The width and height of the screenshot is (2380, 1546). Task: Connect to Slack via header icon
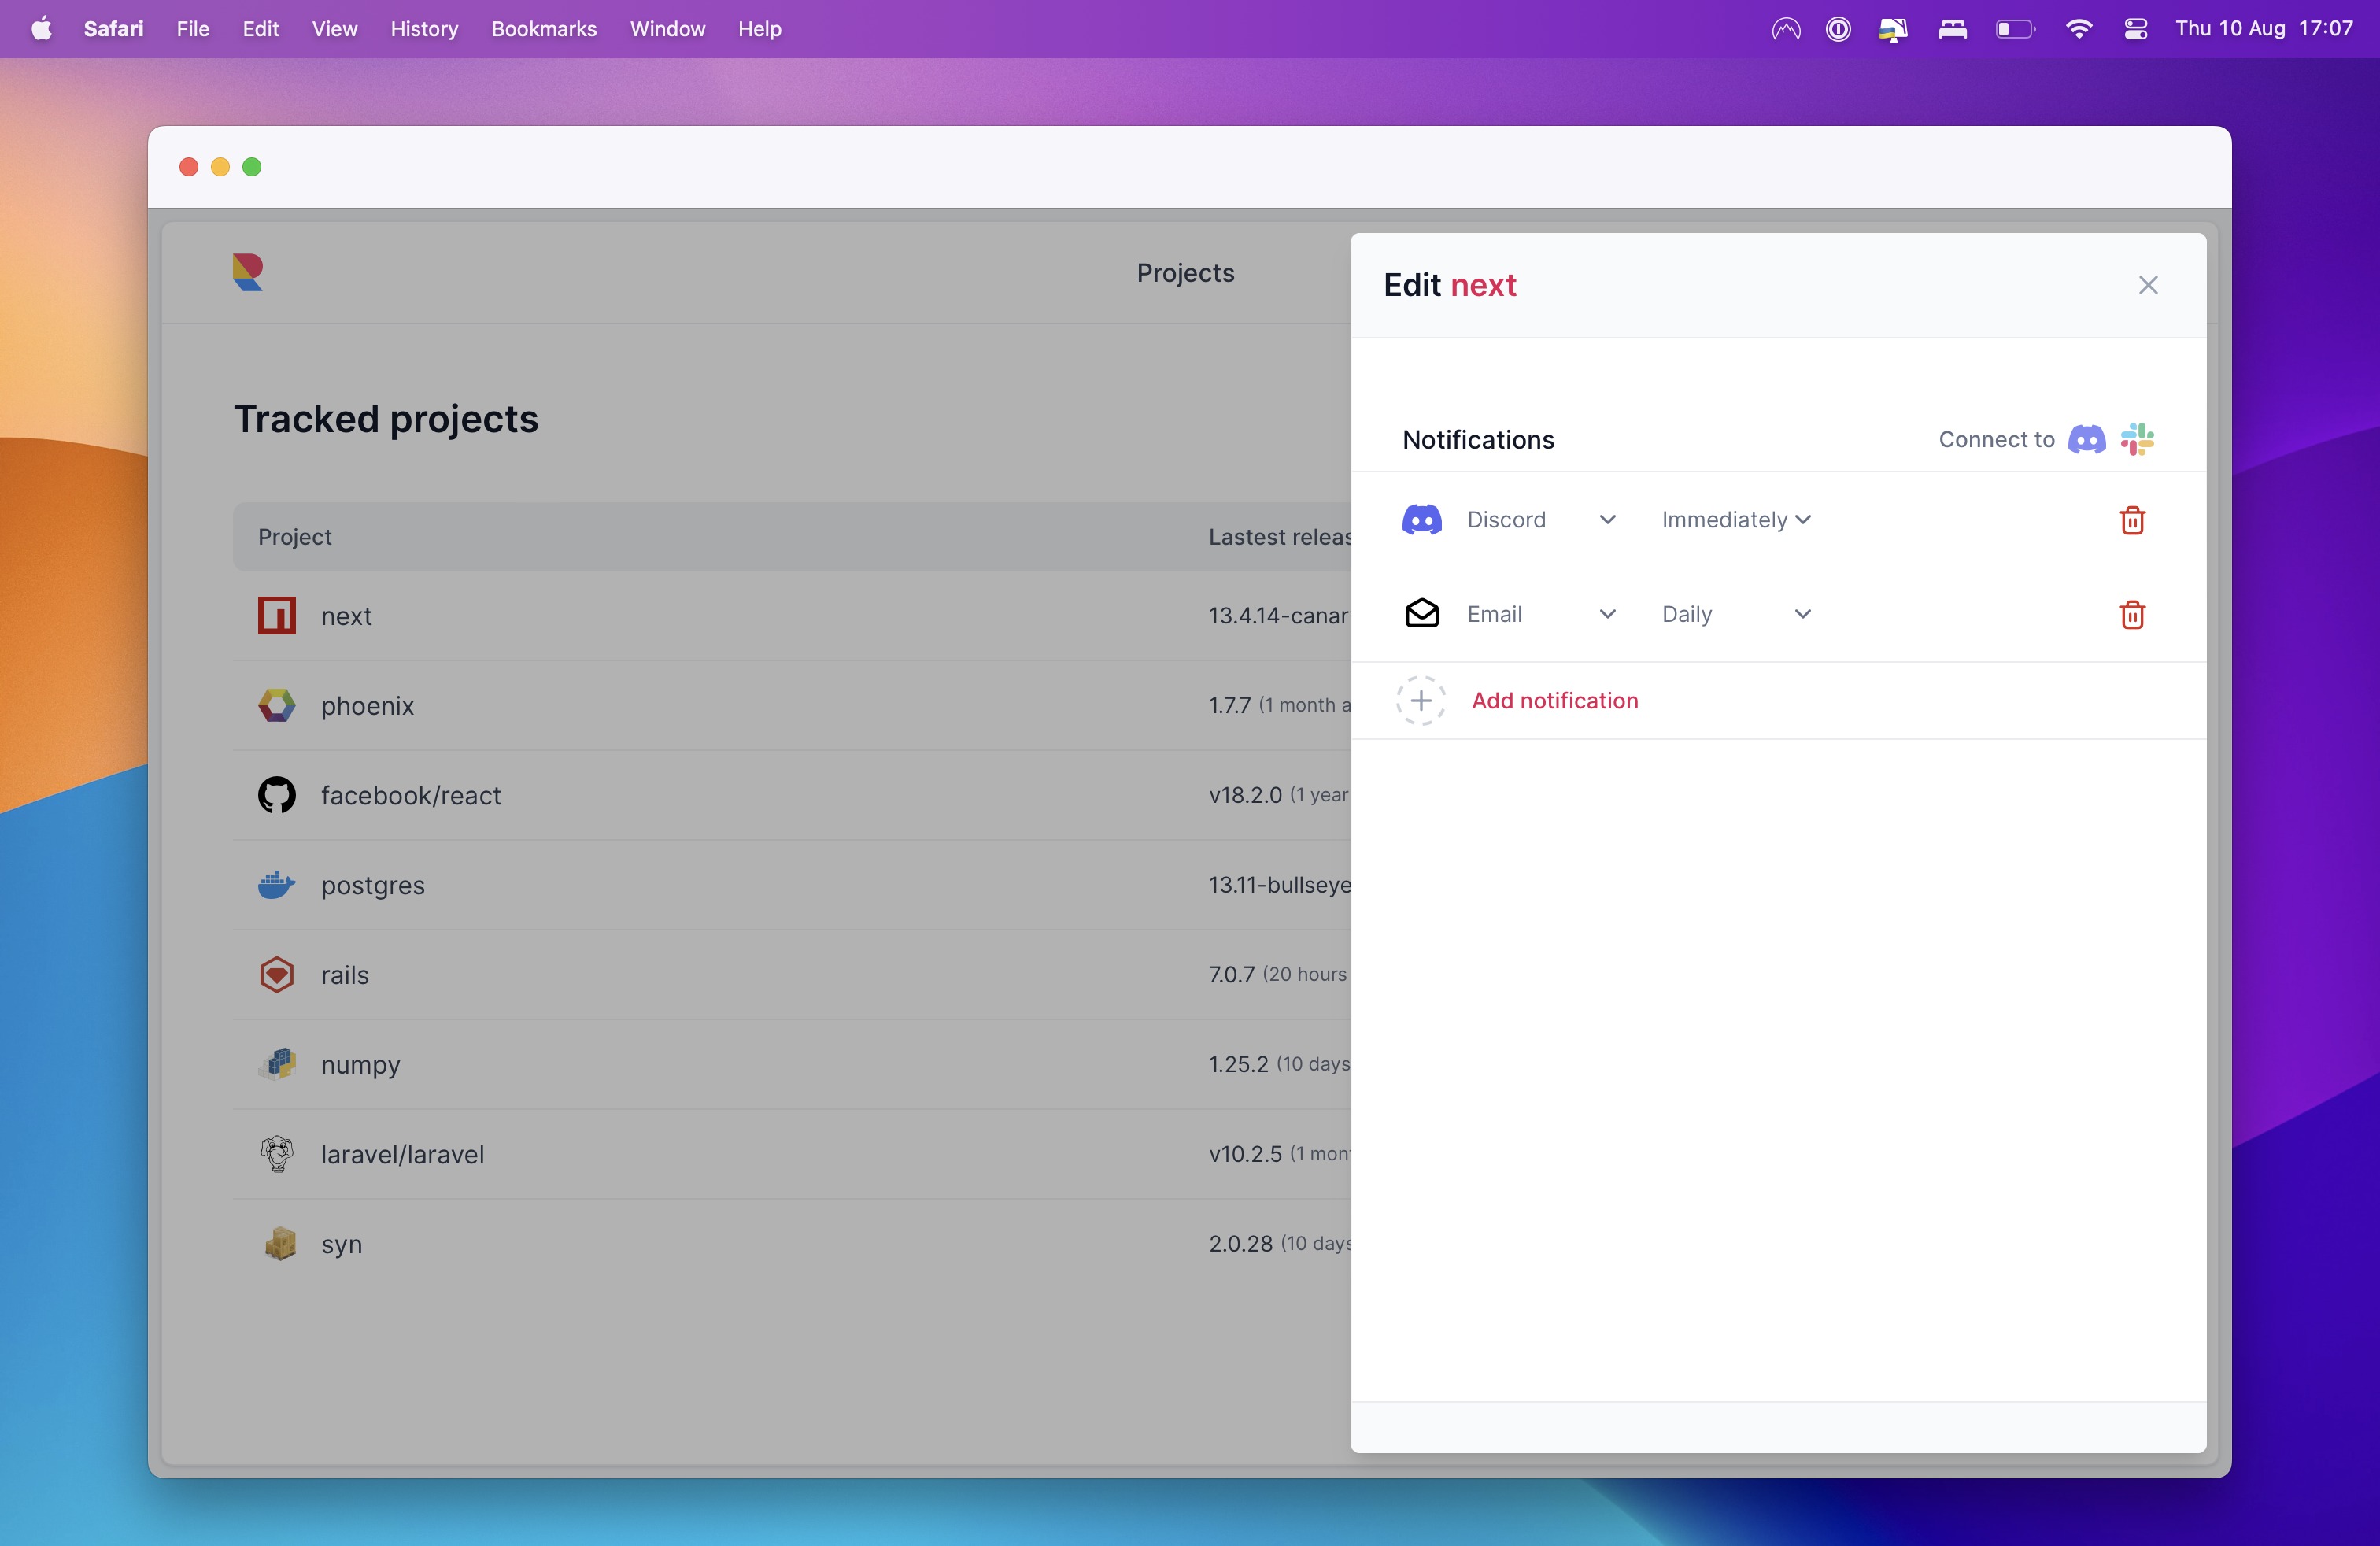click(2136, 439)
